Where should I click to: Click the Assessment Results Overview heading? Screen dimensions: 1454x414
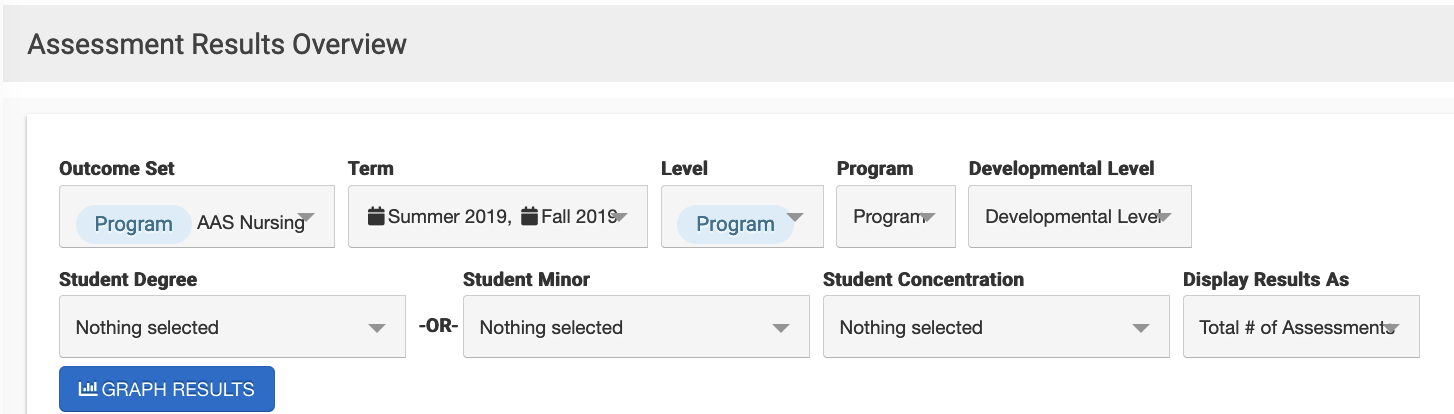[217, 44]
